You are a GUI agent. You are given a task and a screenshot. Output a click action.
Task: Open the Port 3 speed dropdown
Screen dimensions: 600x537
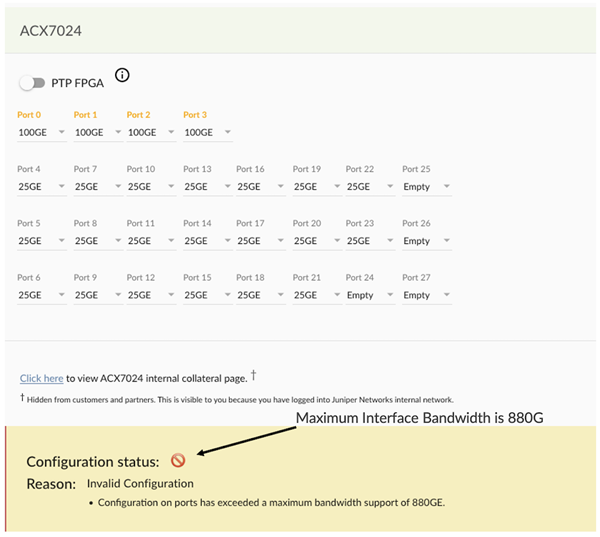pos(208,132)
